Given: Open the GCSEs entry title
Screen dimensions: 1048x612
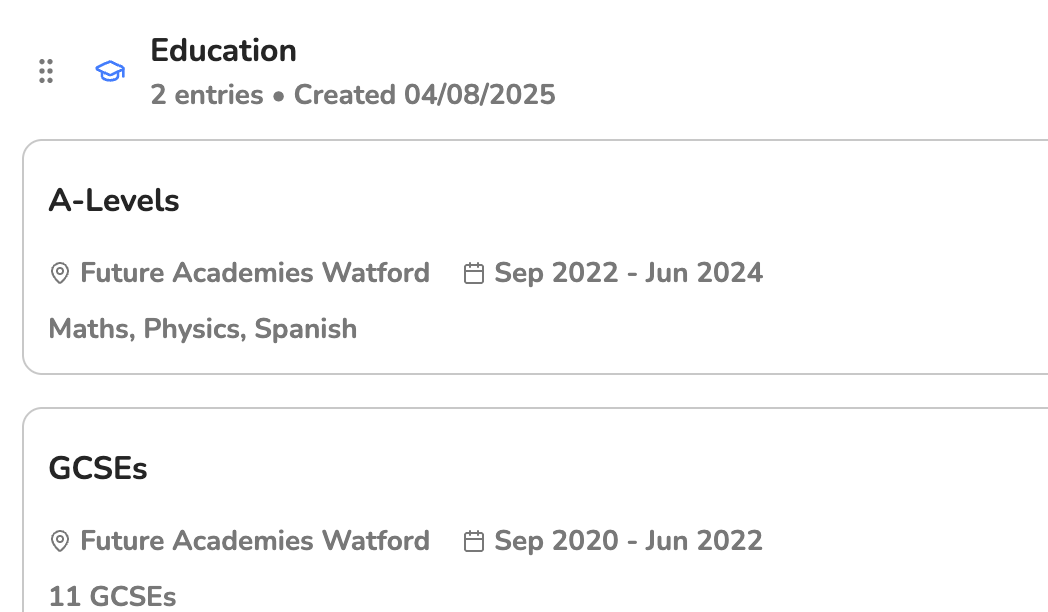Looking at the screenshot, I should pos(98,469).
